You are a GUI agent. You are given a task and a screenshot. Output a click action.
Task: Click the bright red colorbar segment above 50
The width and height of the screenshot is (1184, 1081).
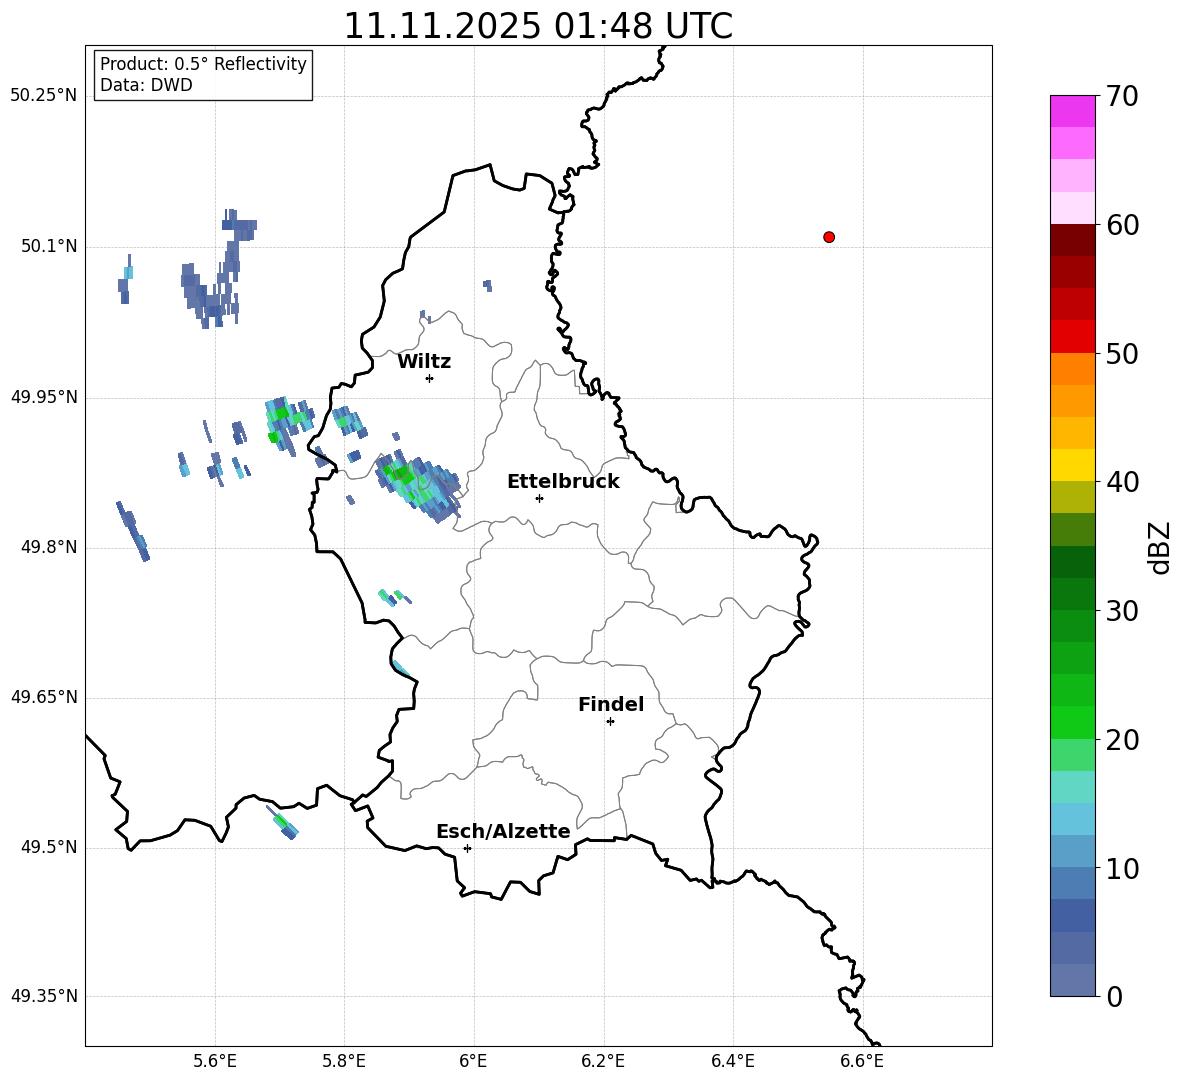pos(1073,337)
